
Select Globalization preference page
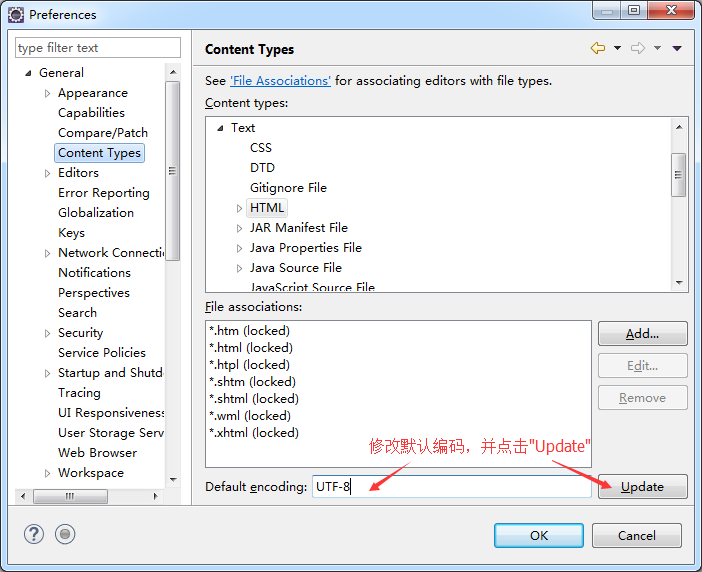(x=96, y=213)
